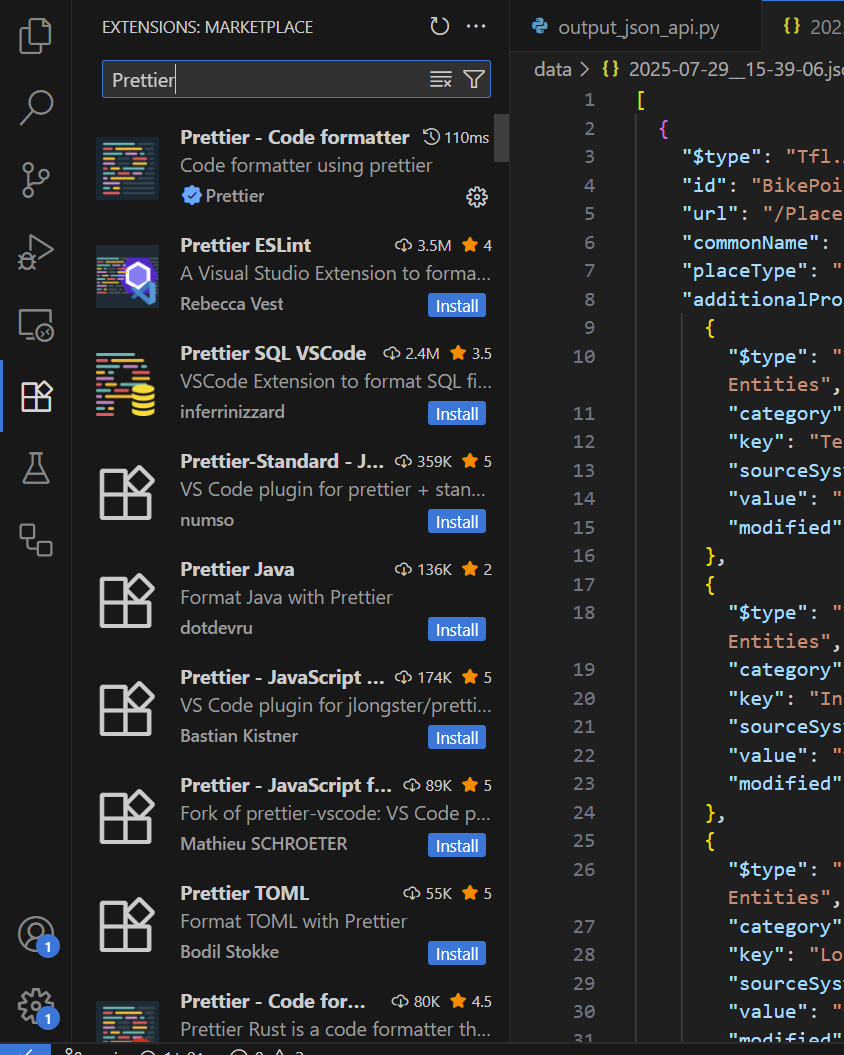Click the publisher name Rebecca Vest
This screenshot has height=1055, width=844.
232,304
